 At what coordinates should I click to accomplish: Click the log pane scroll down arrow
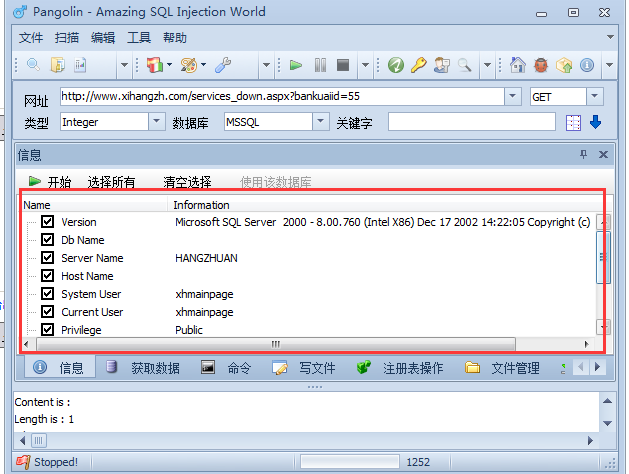pos(607,423)
